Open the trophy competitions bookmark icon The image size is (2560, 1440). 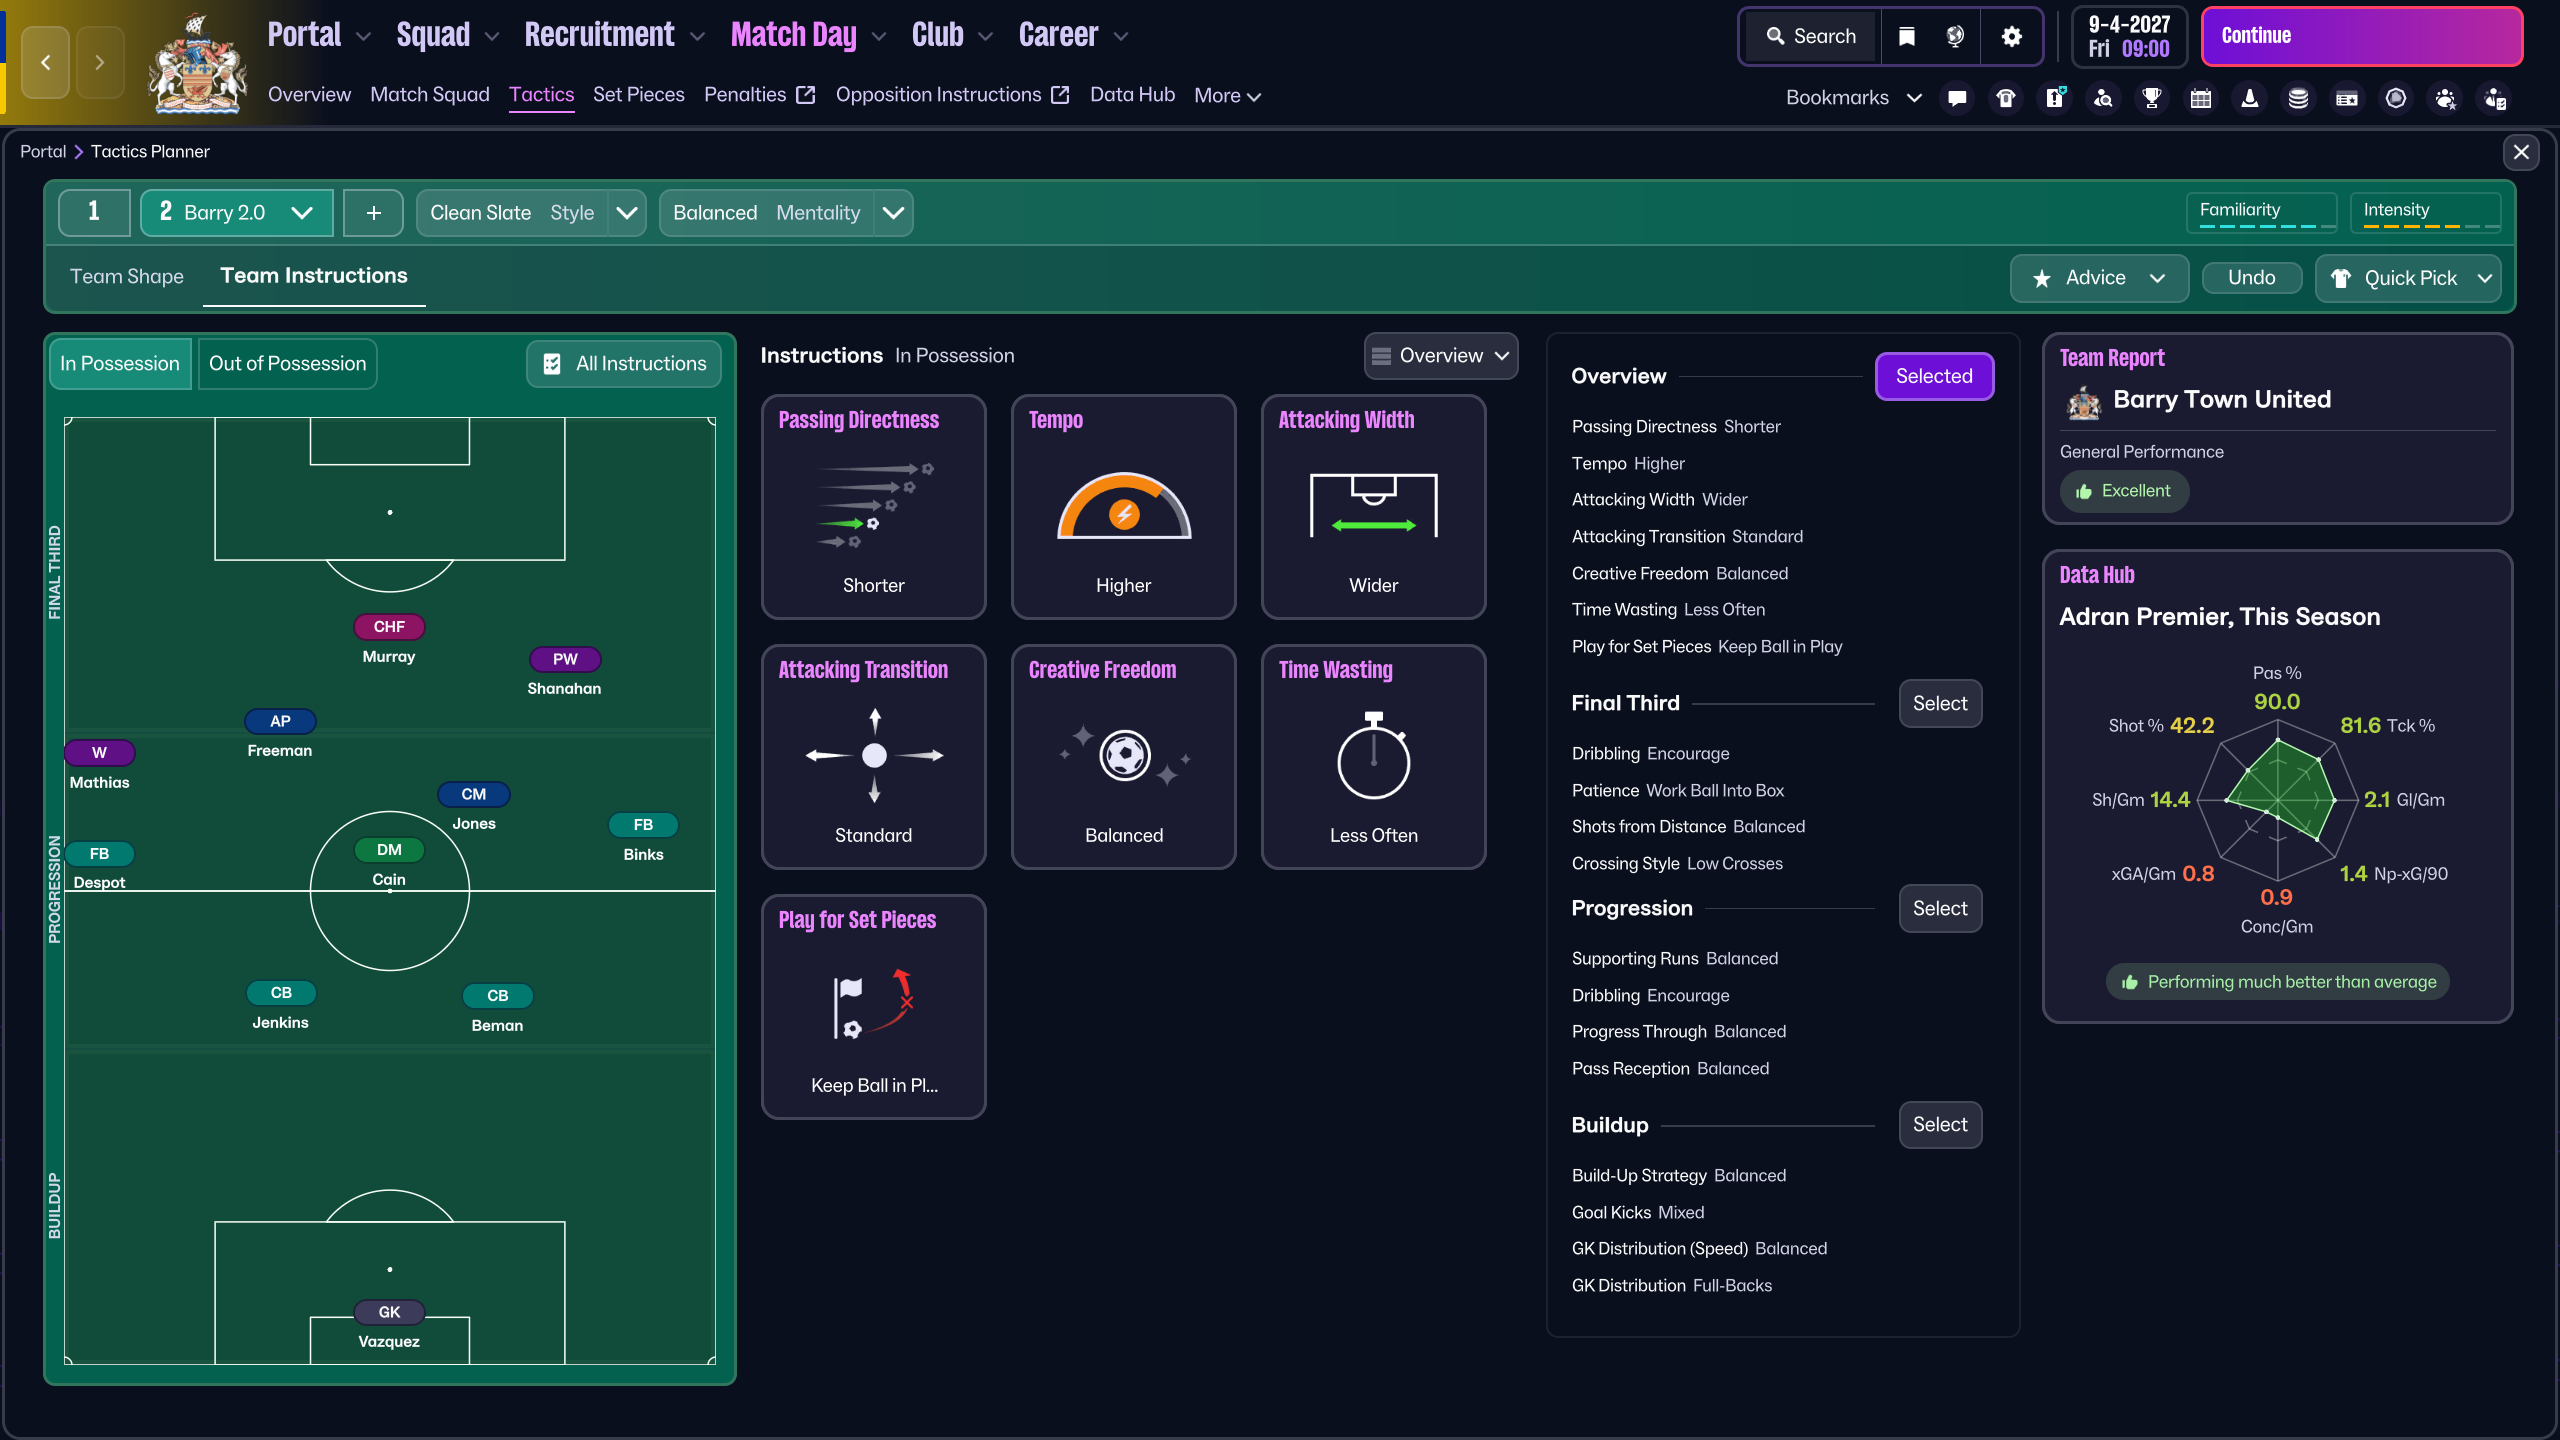click(x=2152, y=98)
